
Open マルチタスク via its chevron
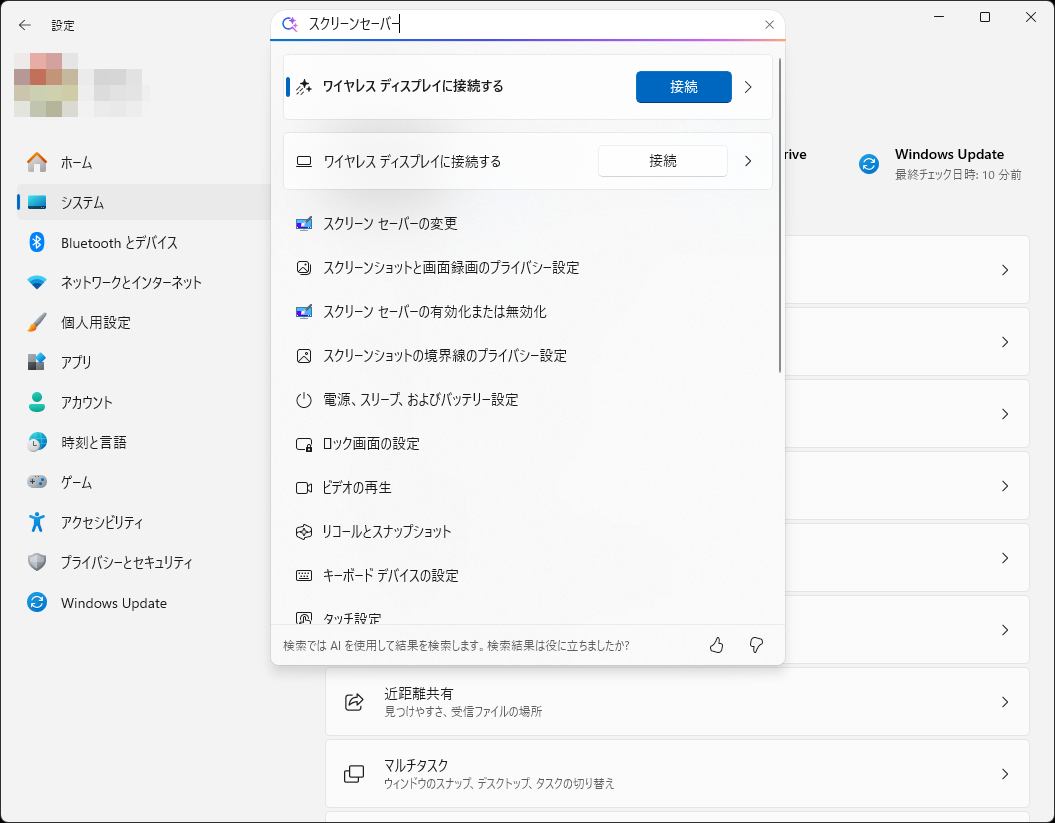pos(1005,773)
